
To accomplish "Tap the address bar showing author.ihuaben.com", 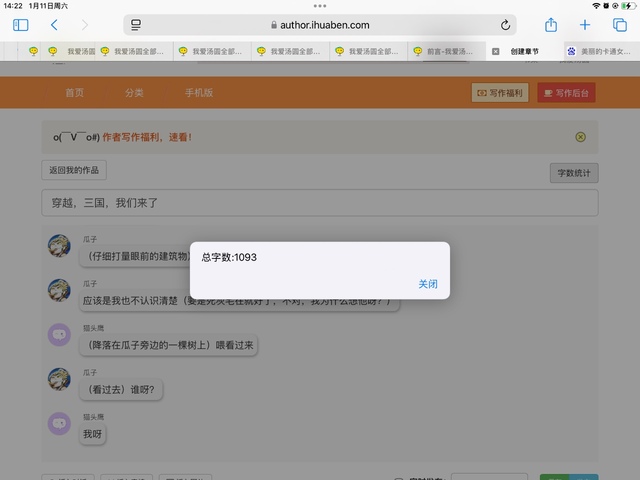I will [320, 25].
